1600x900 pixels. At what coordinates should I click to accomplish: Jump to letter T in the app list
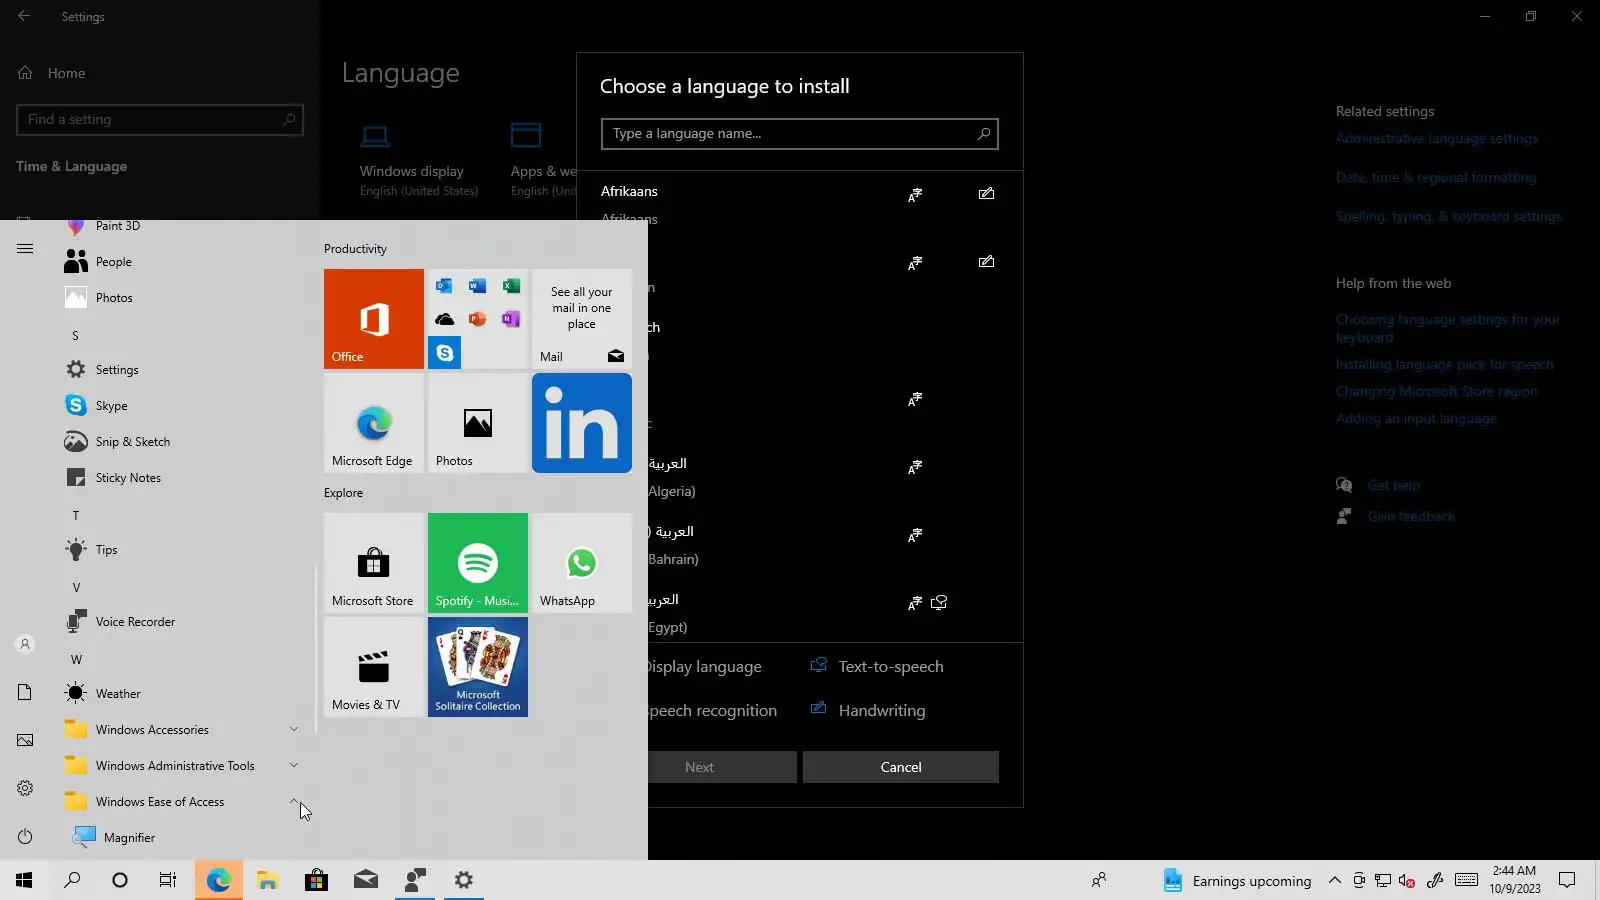click(75, 516)
